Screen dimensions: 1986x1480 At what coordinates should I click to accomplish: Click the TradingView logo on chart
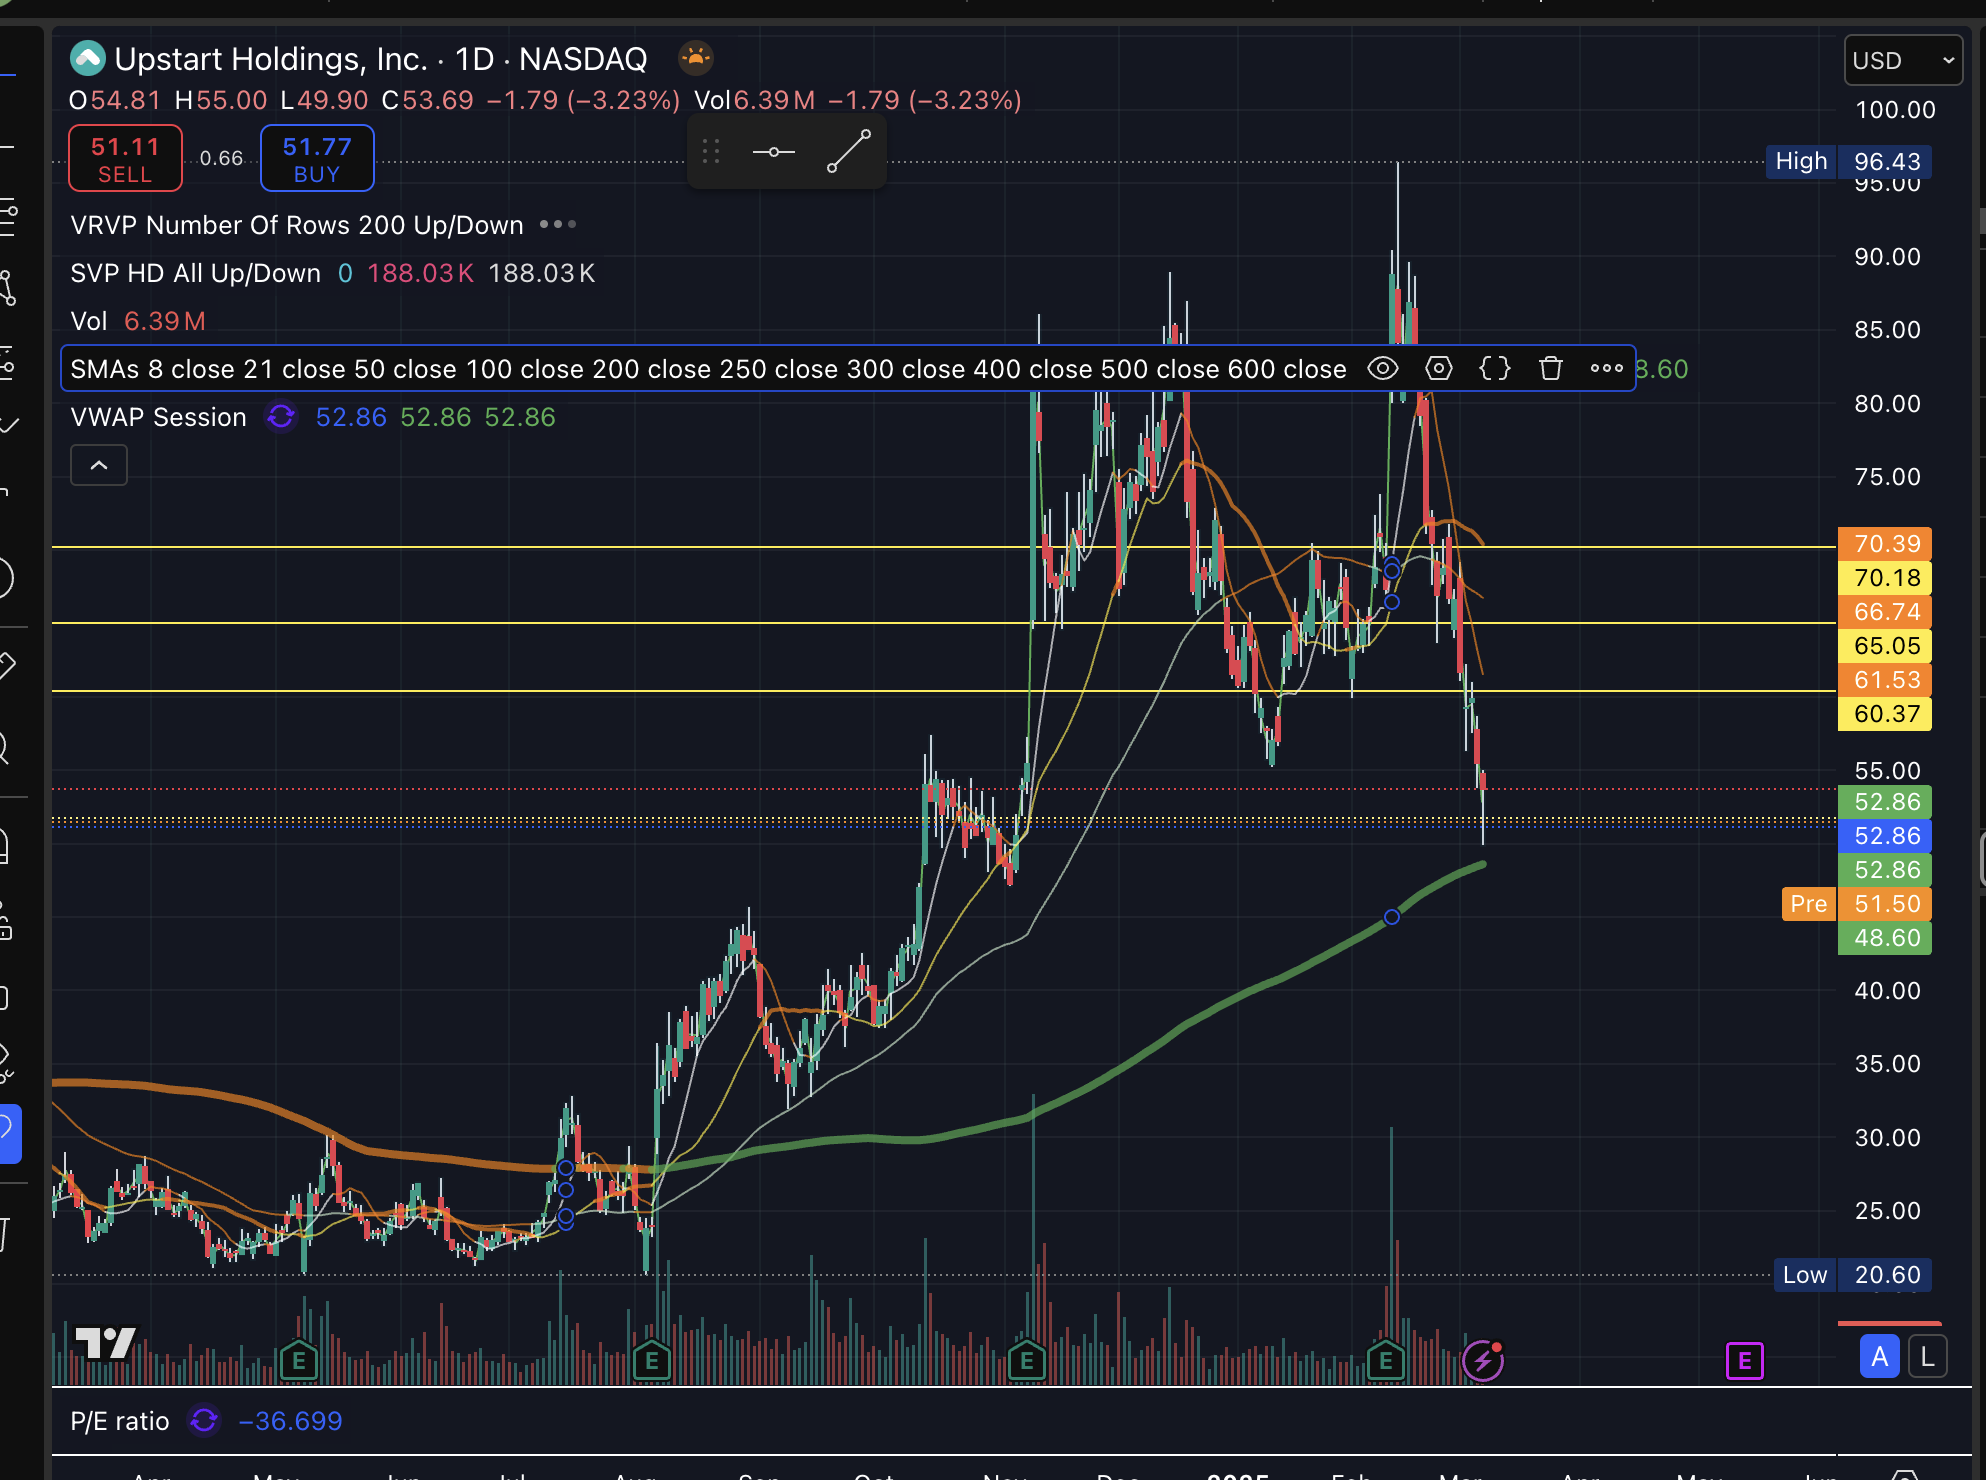click(105, 1343)
